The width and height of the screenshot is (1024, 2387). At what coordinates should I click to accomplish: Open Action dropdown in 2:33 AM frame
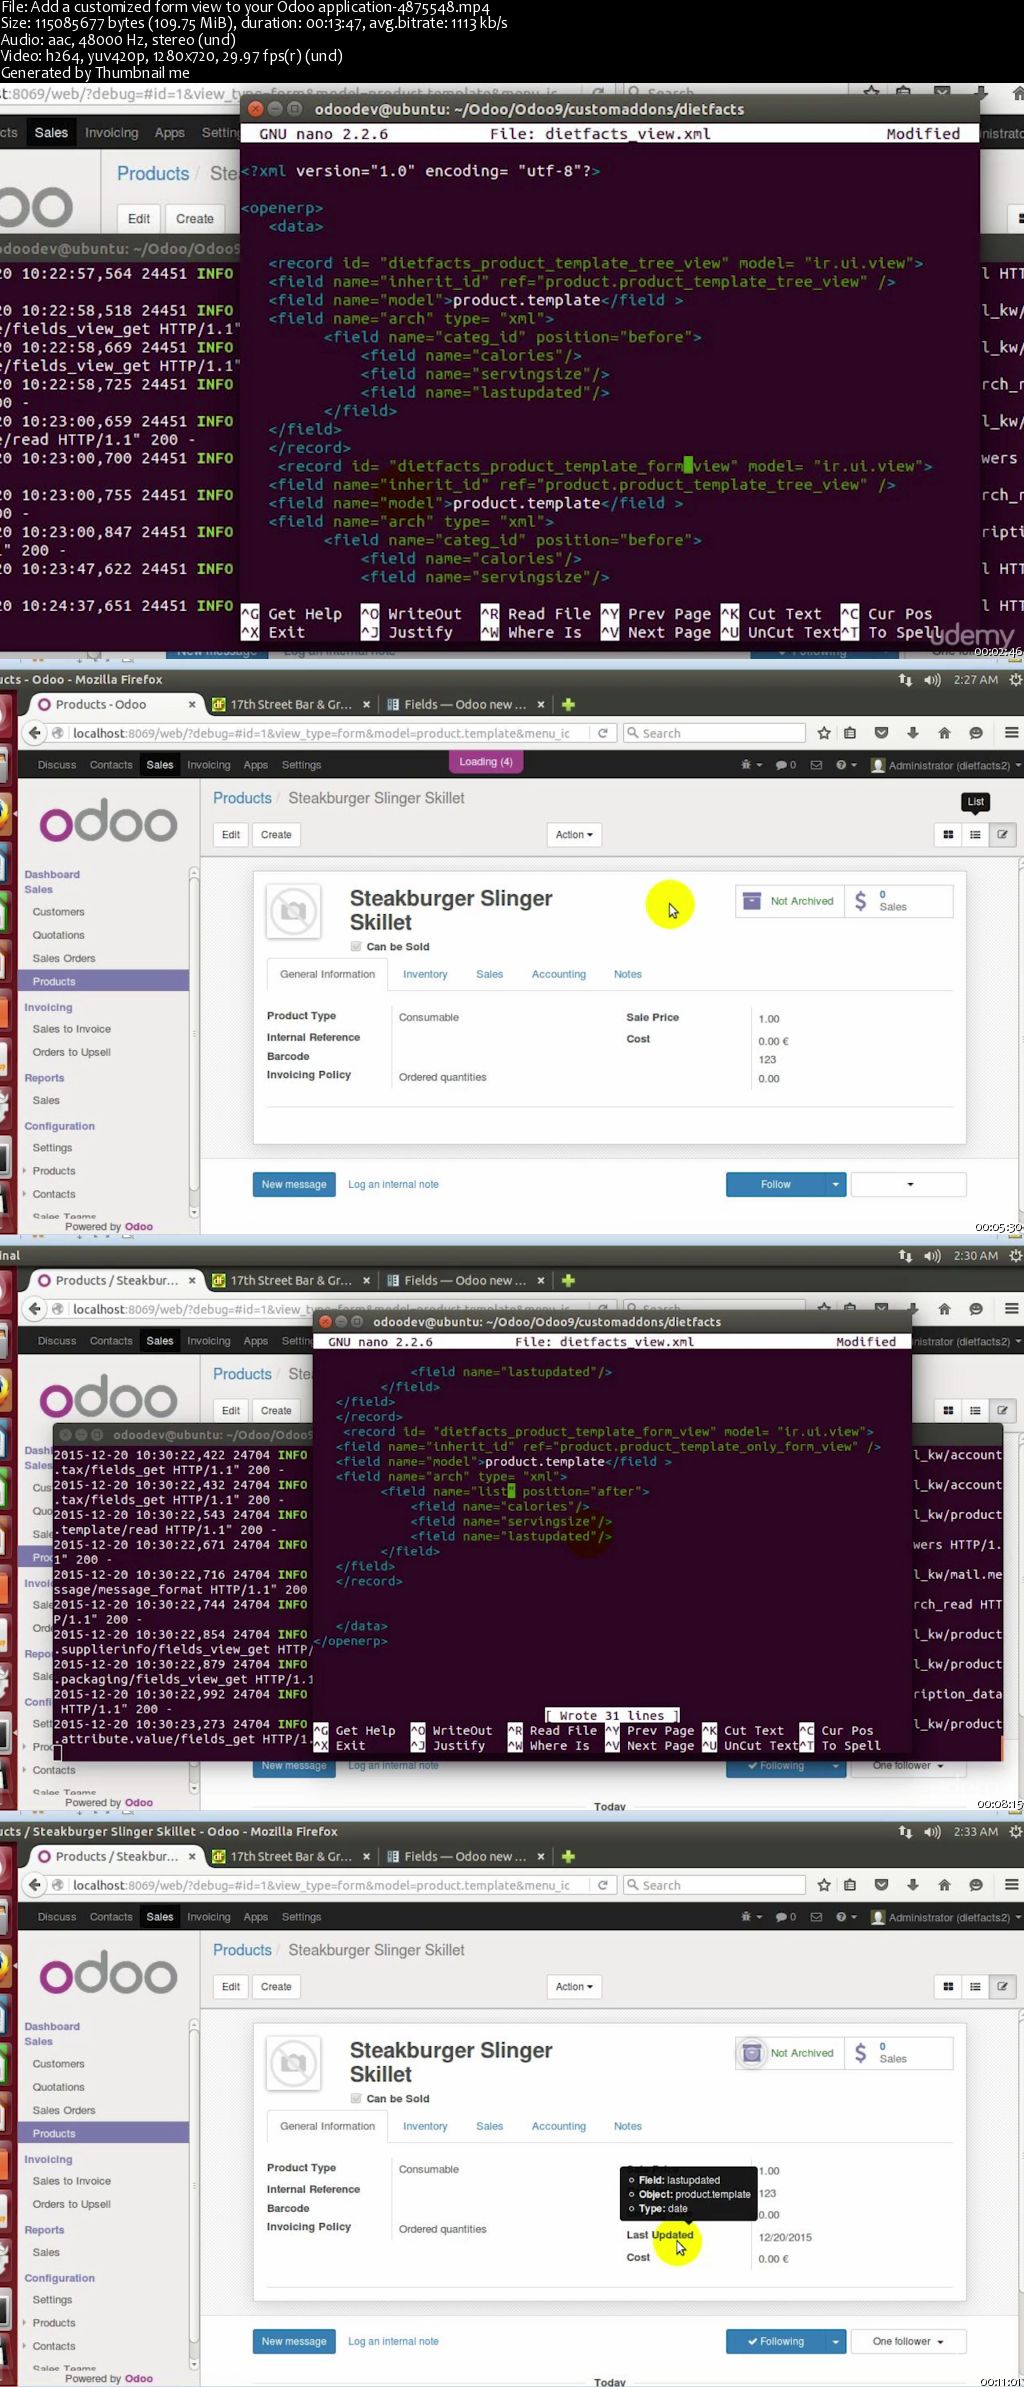tap(574, 1987)
